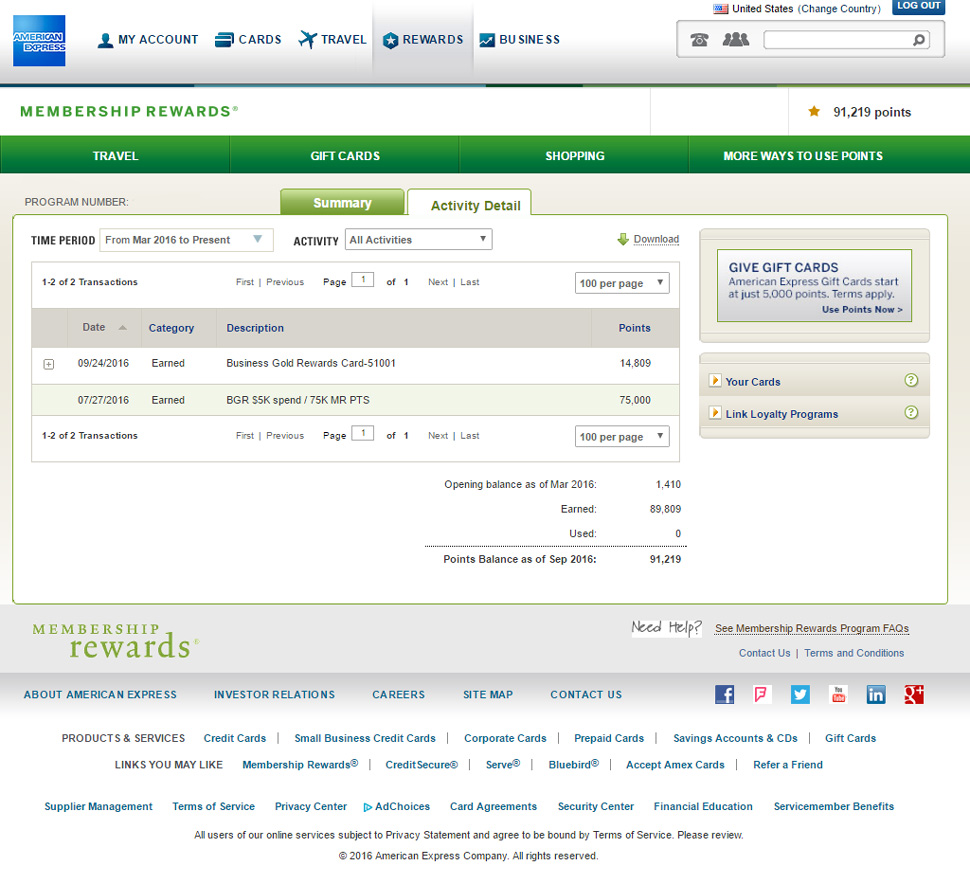Click the Description column header
The width and height of the screenshot is (970, 884).
click(x=255, y=328)
